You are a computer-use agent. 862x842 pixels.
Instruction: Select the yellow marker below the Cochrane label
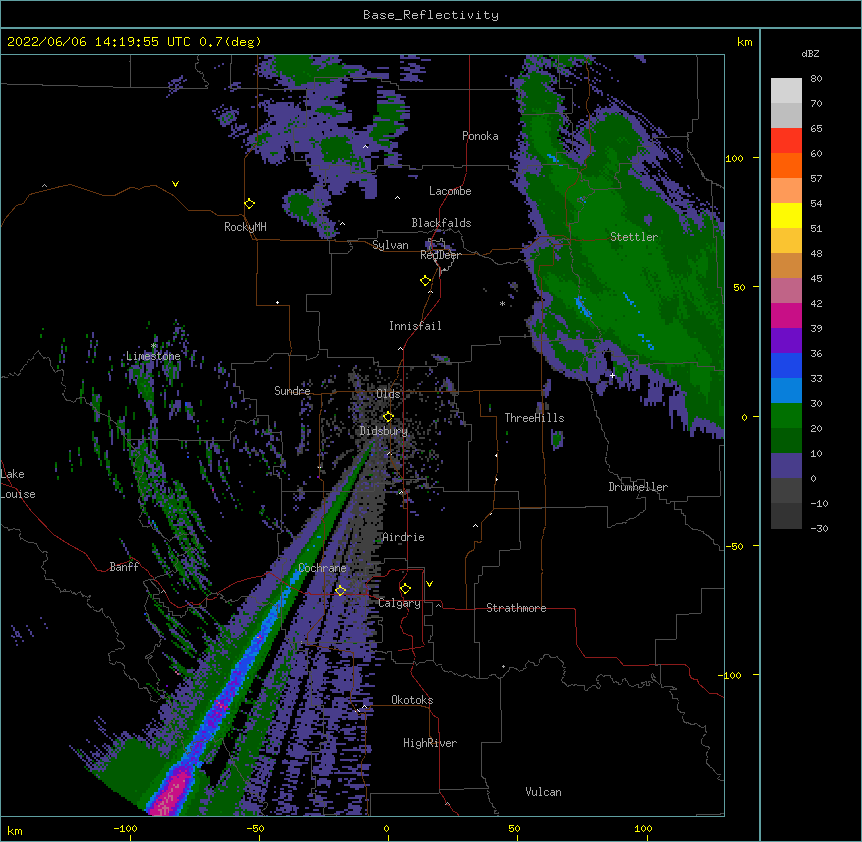(340, 590)
